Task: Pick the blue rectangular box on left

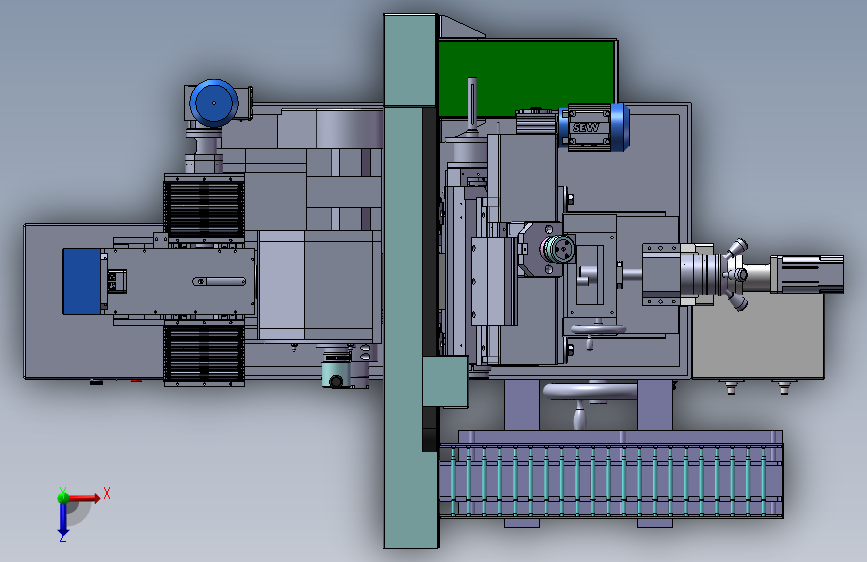Action: [x=82, y=281]
